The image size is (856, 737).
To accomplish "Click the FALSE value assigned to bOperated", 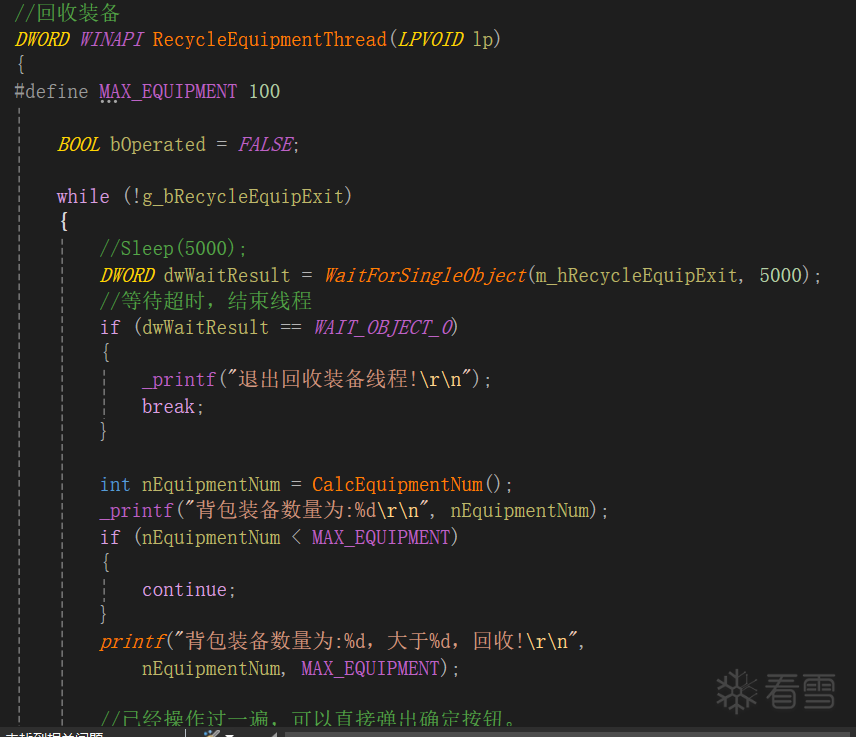I will tap(265, 144).
